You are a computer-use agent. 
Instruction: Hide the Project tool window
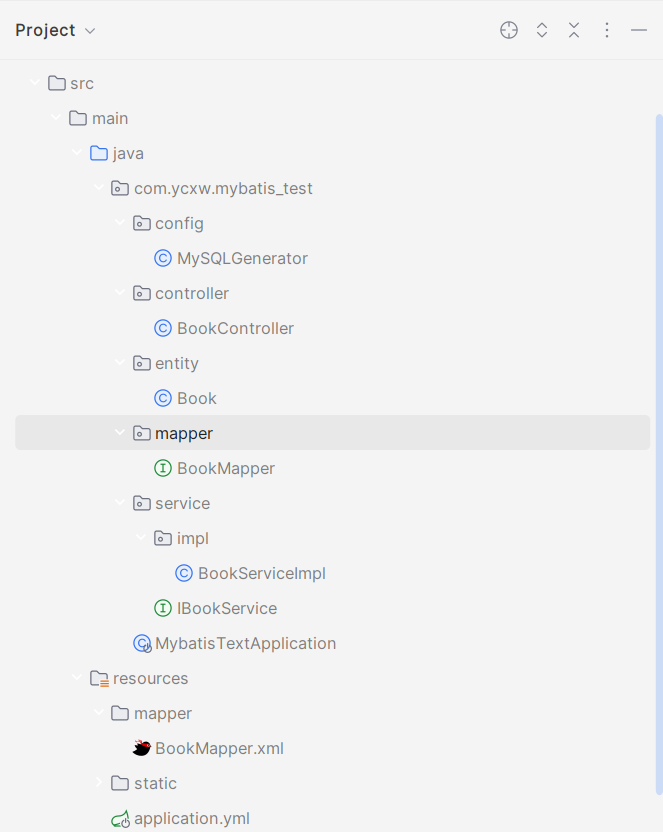[x=639, y=30]
